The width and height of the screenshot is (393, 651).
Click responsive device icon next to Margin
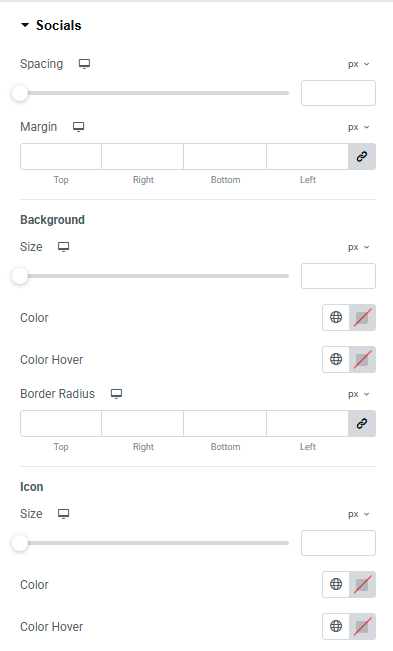coord(78,127)
